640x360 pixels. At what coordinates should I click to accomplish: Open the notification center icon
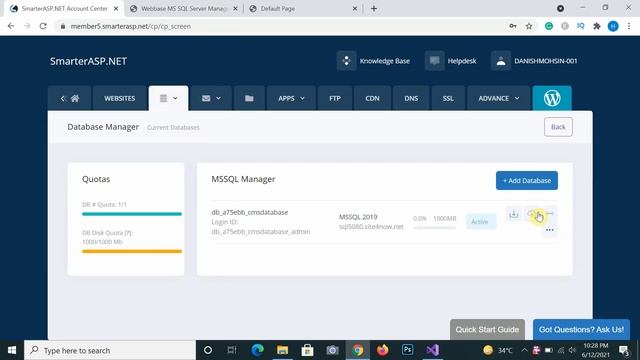[x=624, y=350]
